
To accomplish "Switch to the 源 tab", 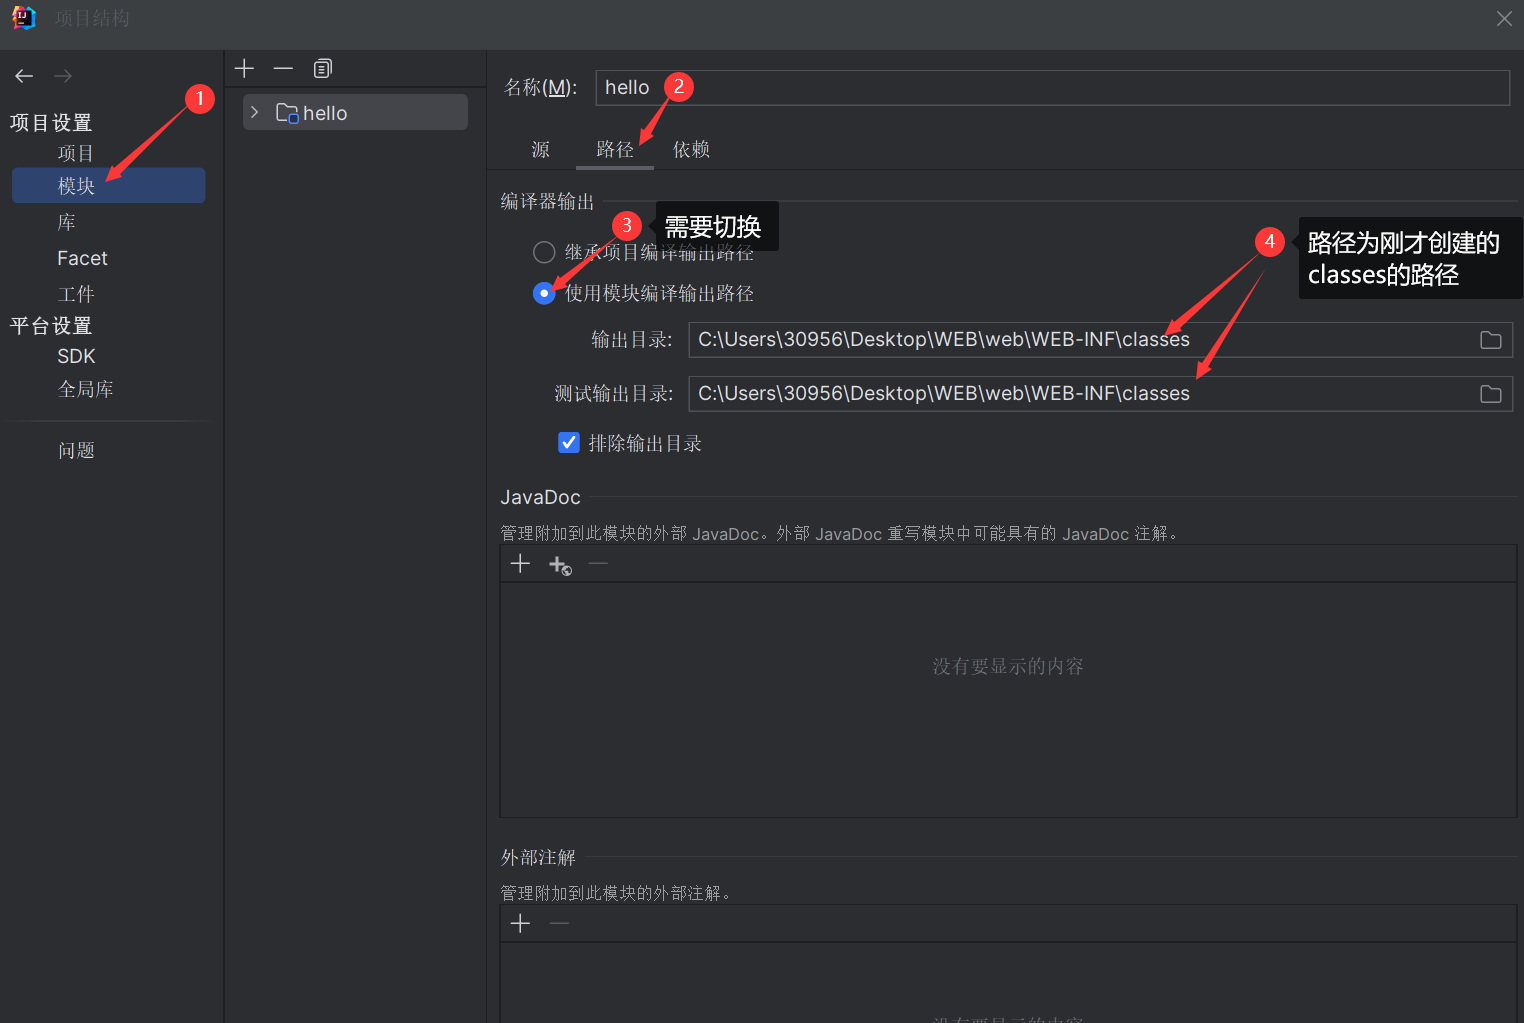I will [x=541, y=149].
